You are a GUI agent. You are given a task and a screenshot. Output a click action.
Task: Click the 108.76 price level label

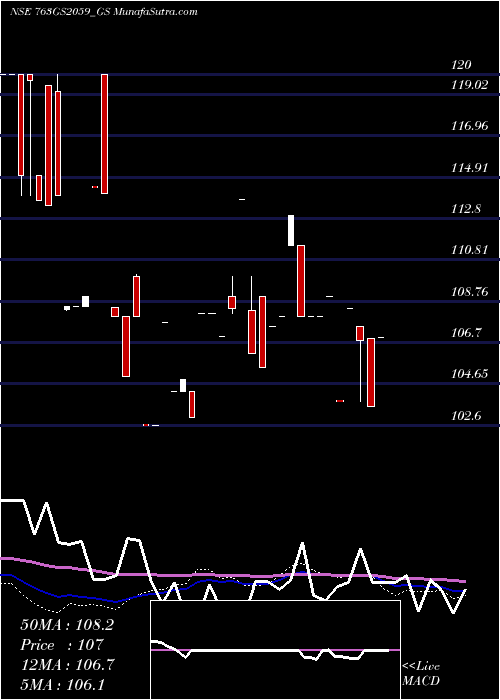click(x=470, y=292)
